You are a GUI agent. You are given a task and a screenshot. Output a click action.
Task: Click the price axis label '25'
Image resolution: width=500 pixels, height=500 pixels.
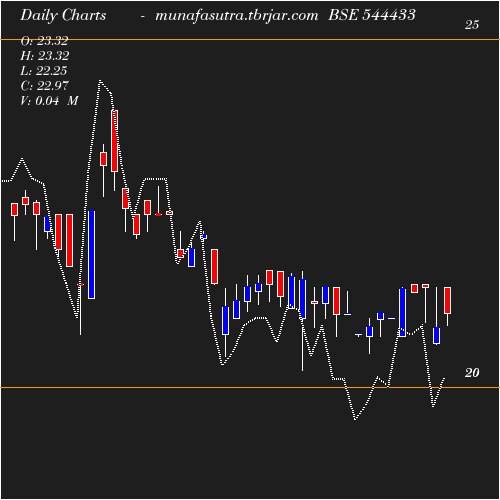472,25
